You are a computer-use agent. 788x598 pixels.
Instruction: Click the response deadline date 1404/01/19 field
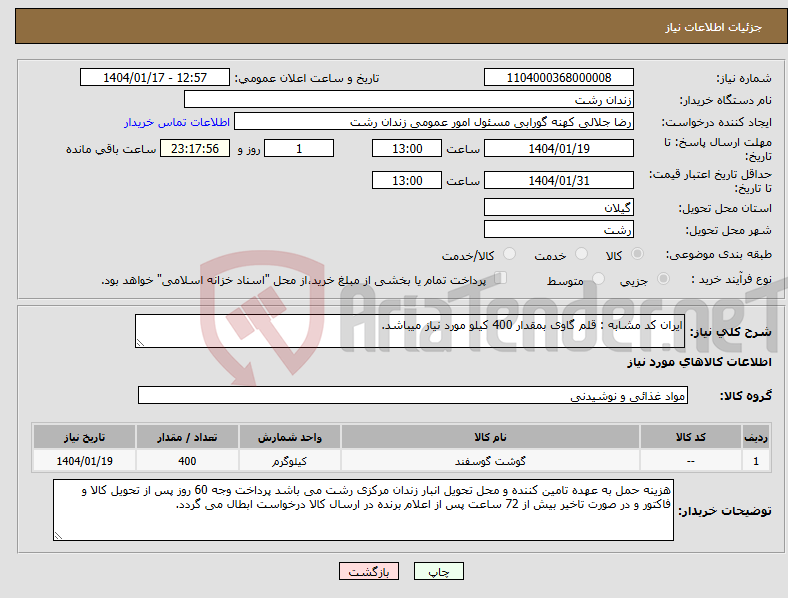(559, 149)
